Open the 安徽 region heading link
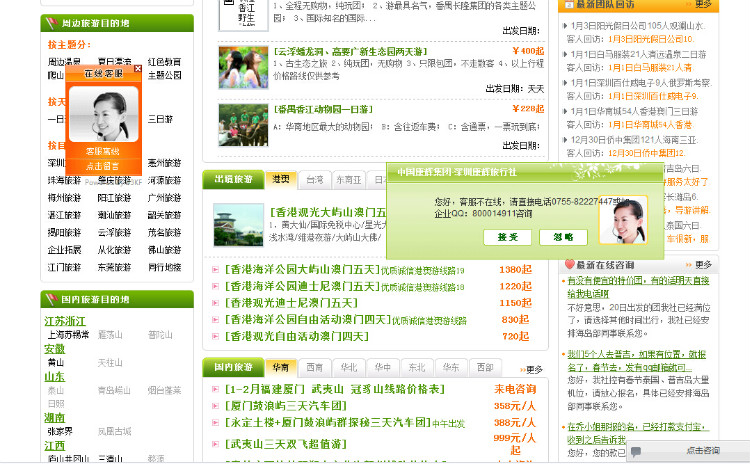Image resolution: width=750 pixels, height=464 pixels. 55,349
